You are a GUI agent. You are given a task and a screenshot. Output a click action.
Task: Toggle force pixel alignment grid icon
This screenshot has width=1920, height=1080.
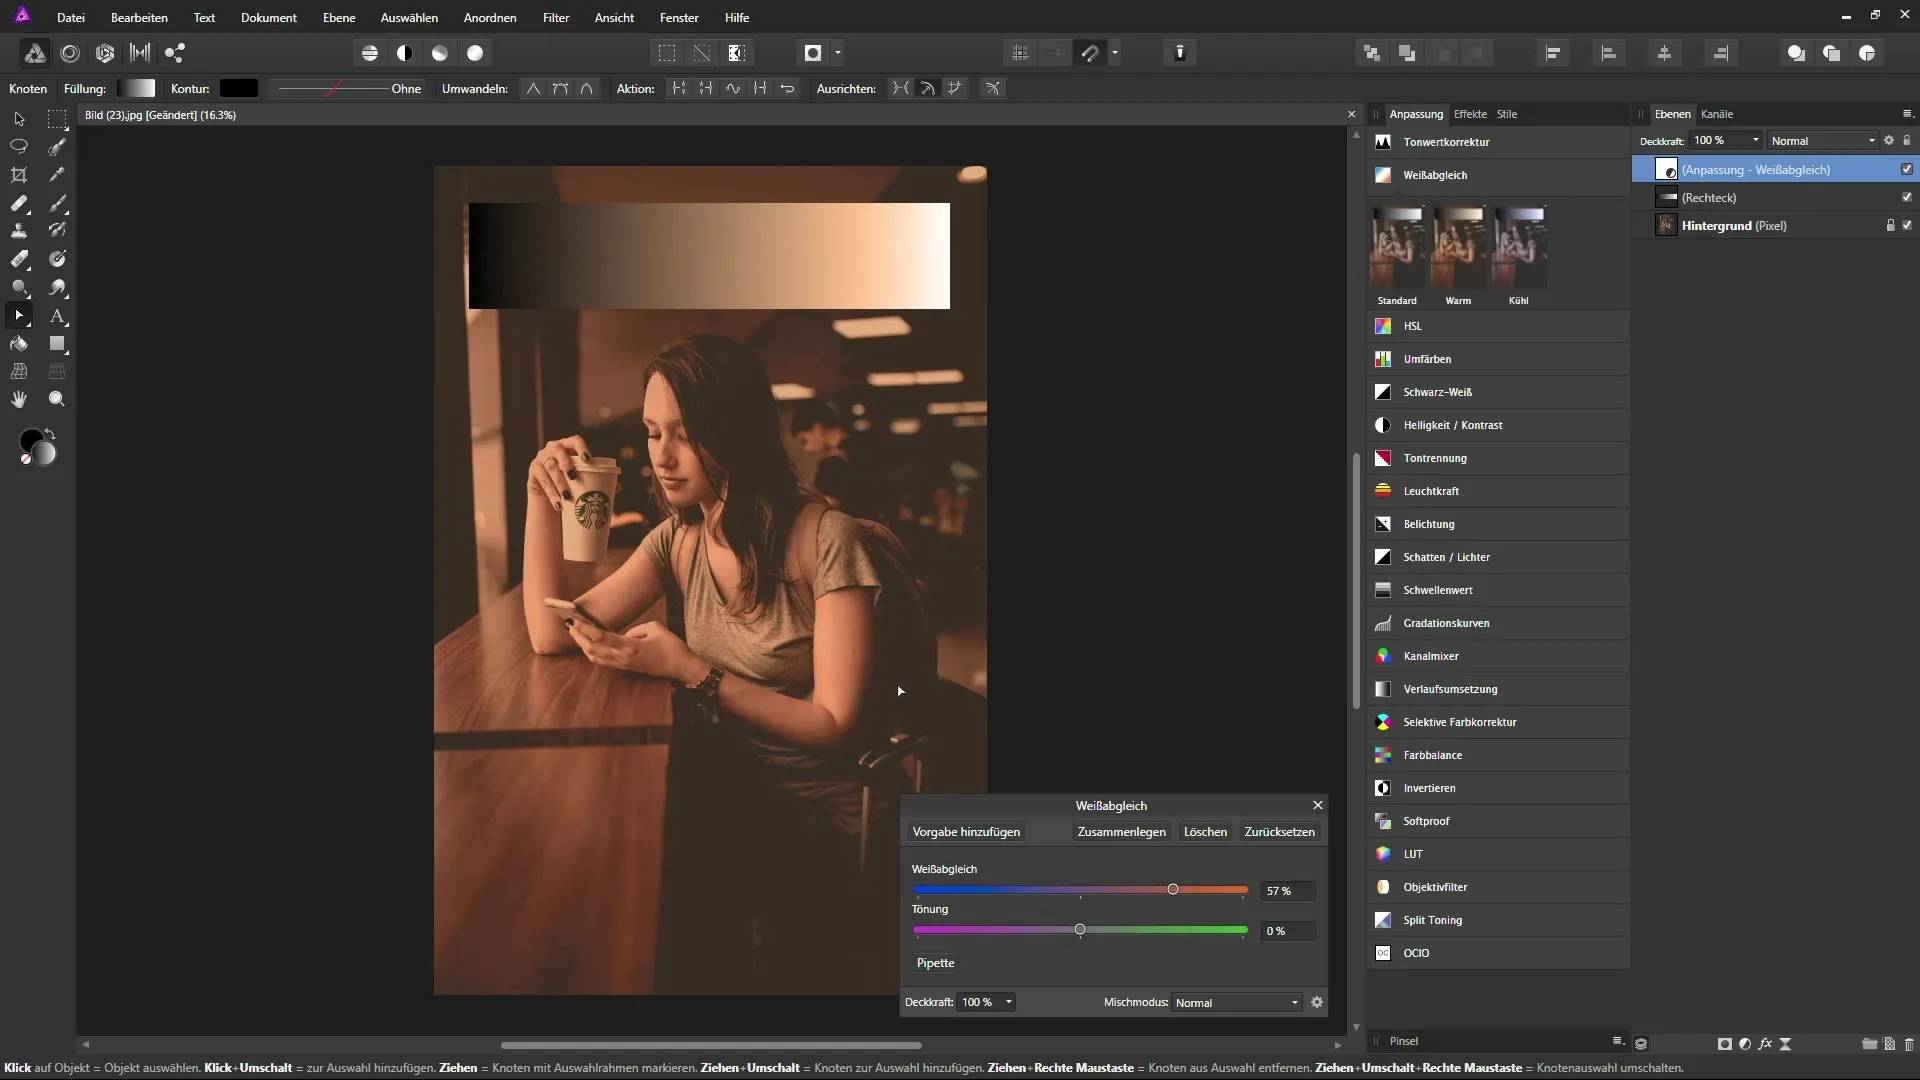coord(1020,53)
